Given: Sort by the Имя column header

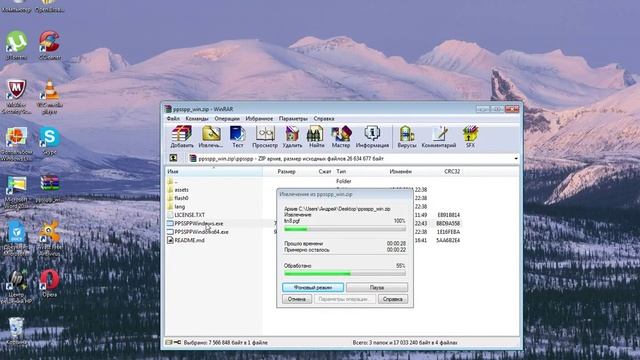Looking at the screenshot, I should pyautogui.click(x=214, y=171).
